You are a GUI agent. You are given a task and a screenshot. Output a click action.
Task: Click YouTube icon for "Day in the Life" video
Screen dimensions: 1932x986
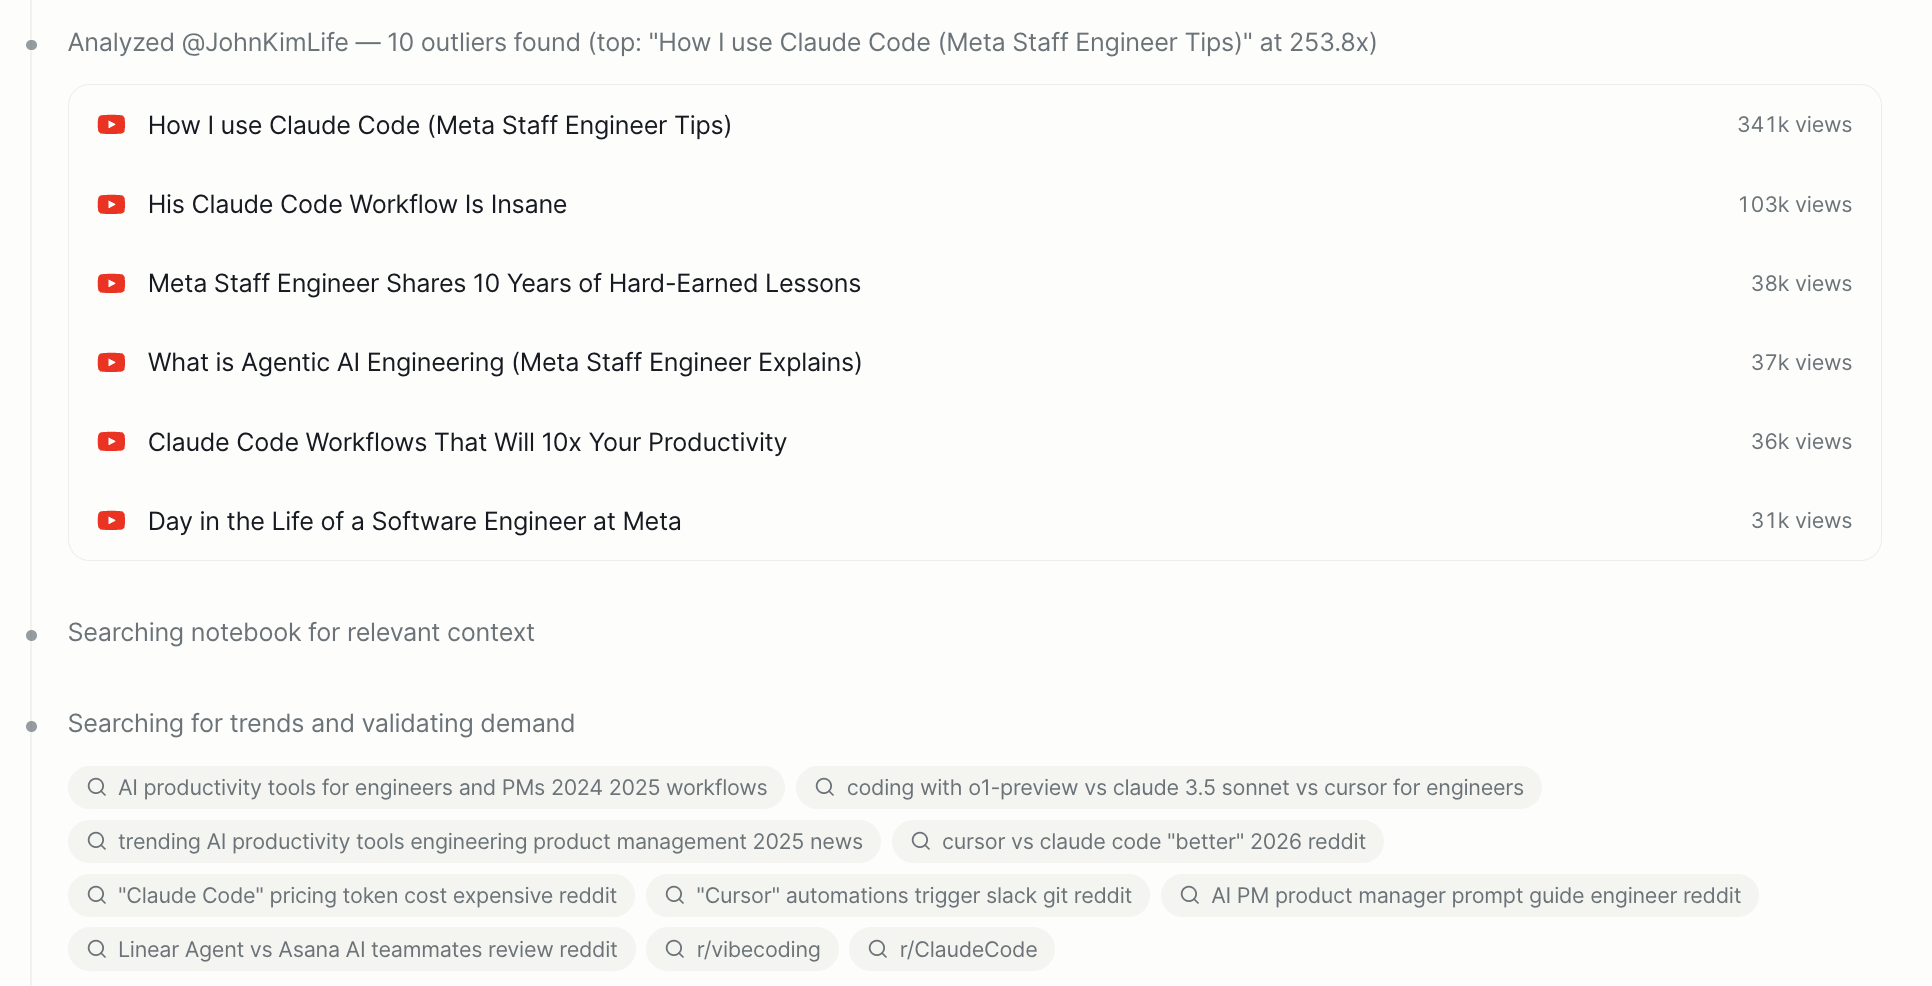click(x=111, y=520)
